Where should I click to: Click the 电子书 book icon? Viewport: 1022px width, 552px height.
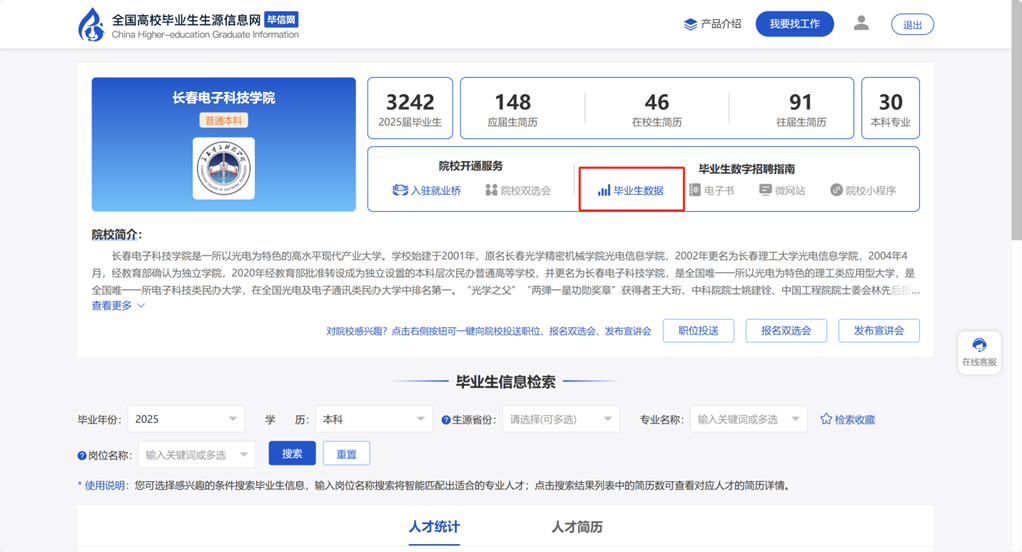click(x=695, y=190)
